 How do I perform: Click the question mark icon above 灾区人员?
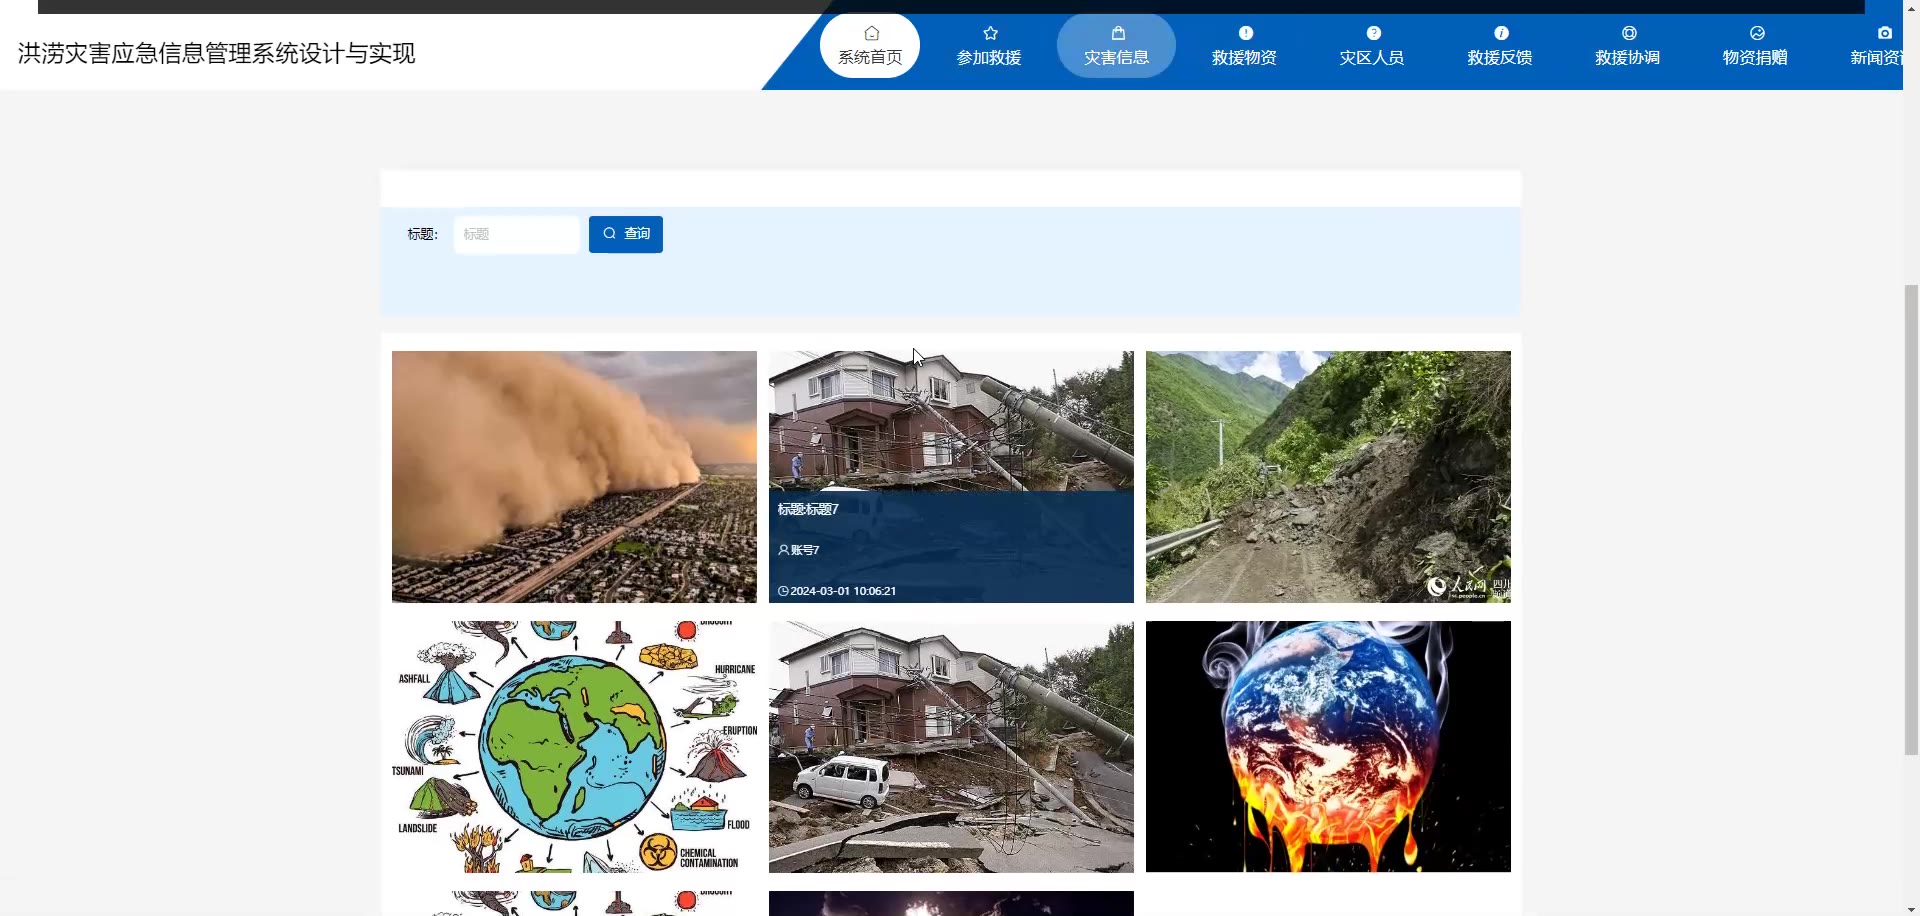tap(1373, 33)
